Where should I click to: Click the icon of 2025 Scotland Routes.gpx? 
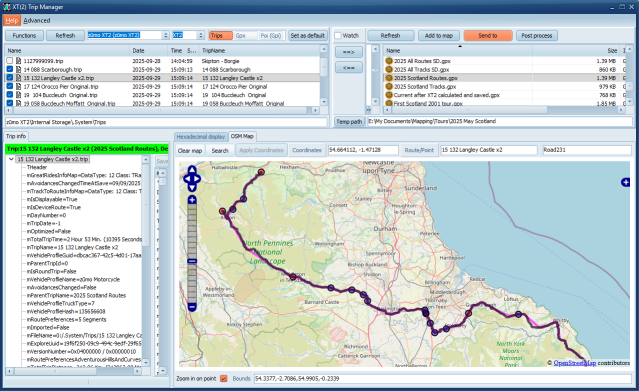[x=389, y=78]
